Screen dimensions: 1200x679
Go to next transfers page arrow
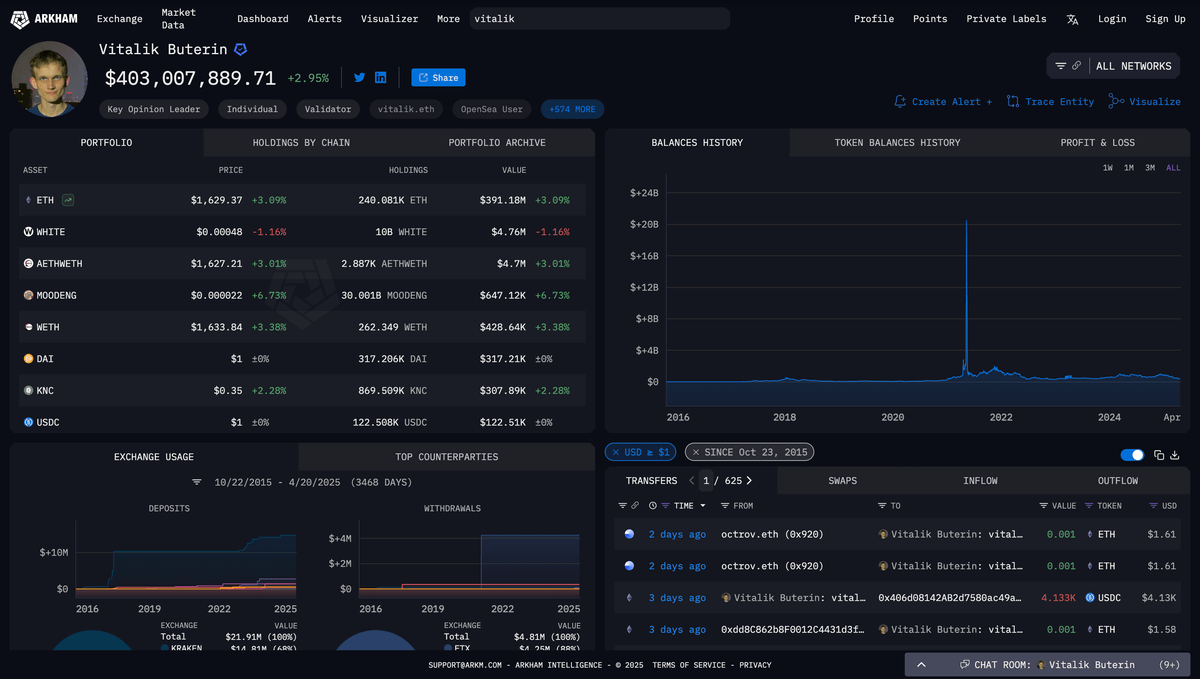click(x=749, y=481)
